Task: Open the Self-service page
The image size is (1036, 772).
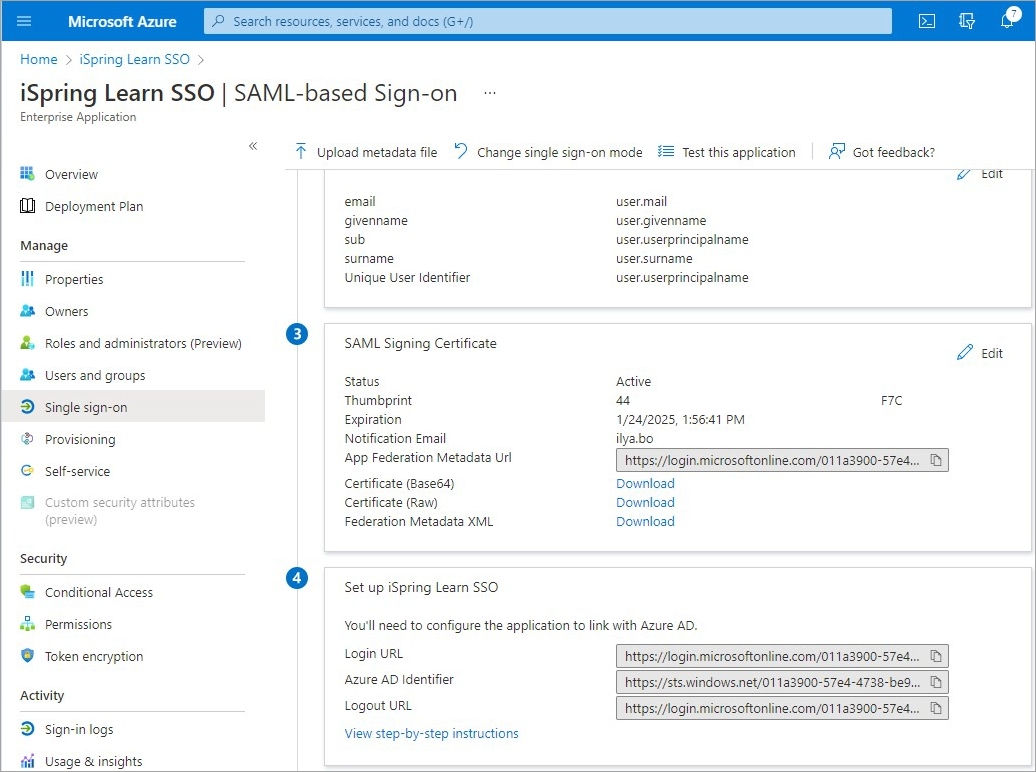Action: 77,471
